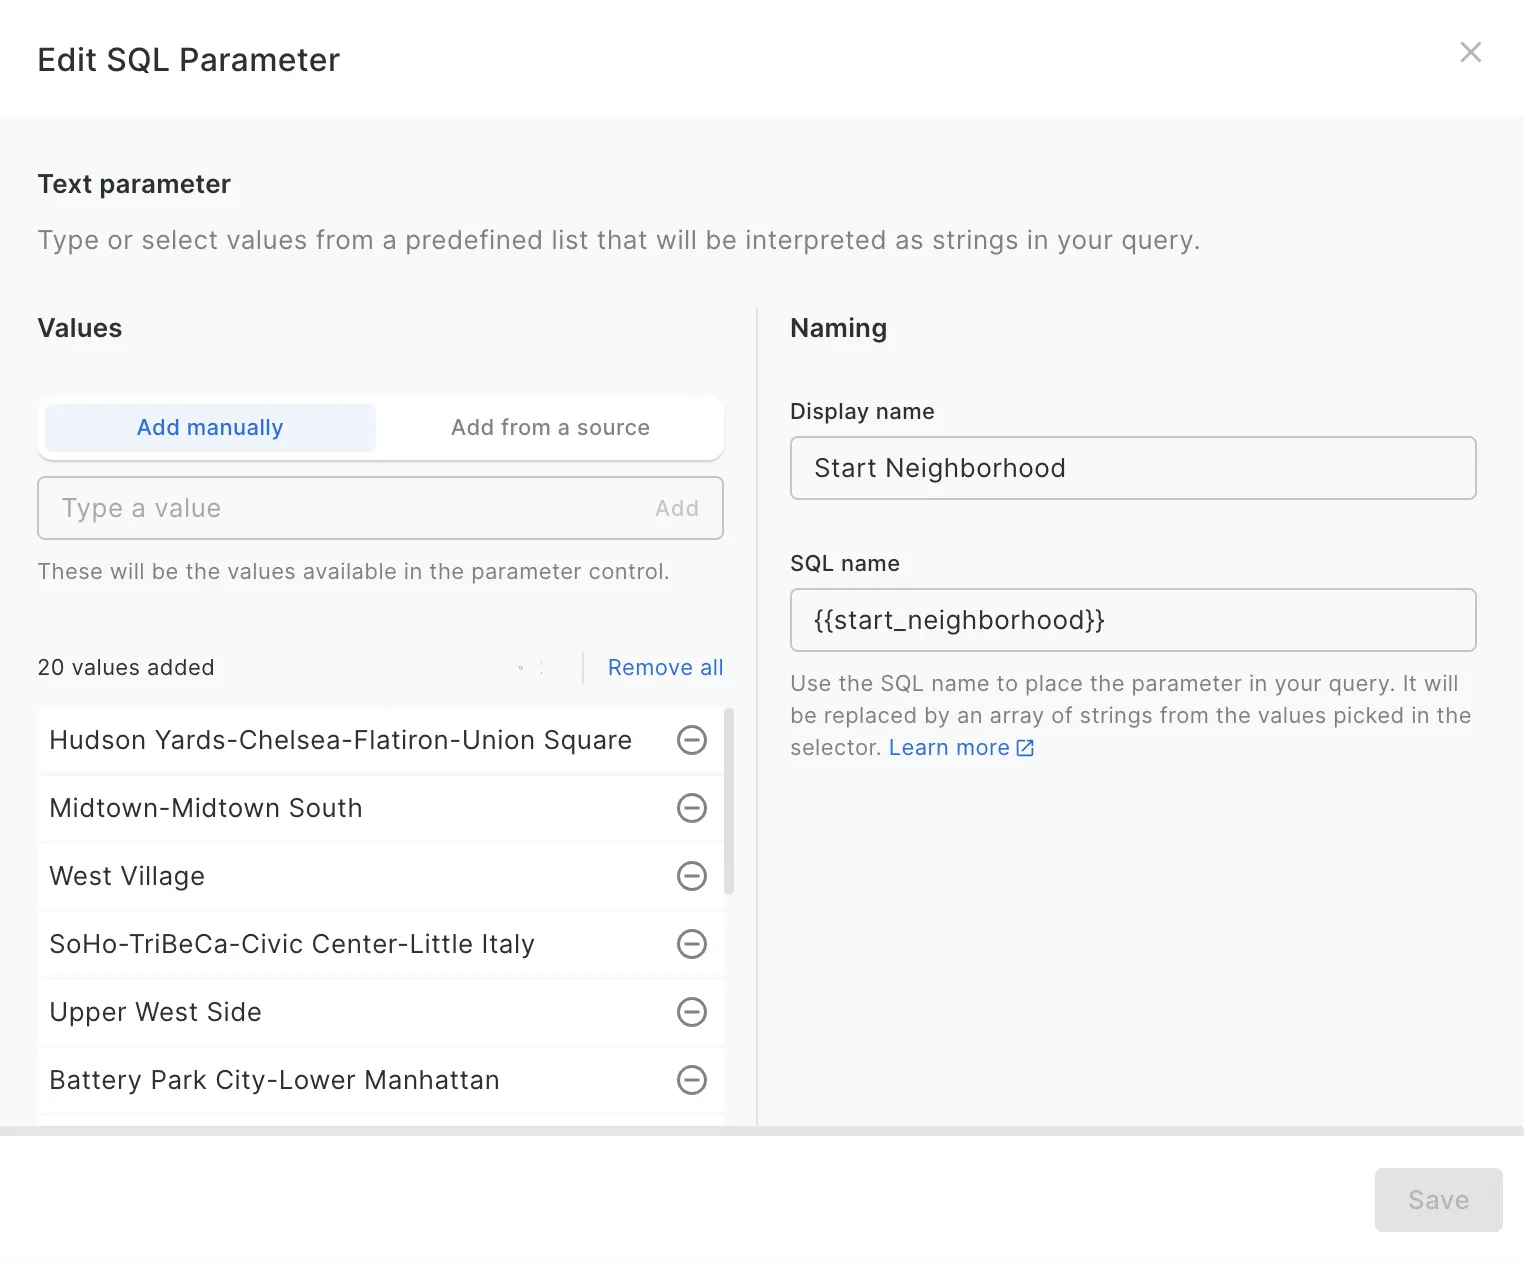Viewport: 1524px width, 1262px height.
Task: Remove Hudson Yards-Chelsea-Flatiron-Union Square value
Action: [691, 740]
